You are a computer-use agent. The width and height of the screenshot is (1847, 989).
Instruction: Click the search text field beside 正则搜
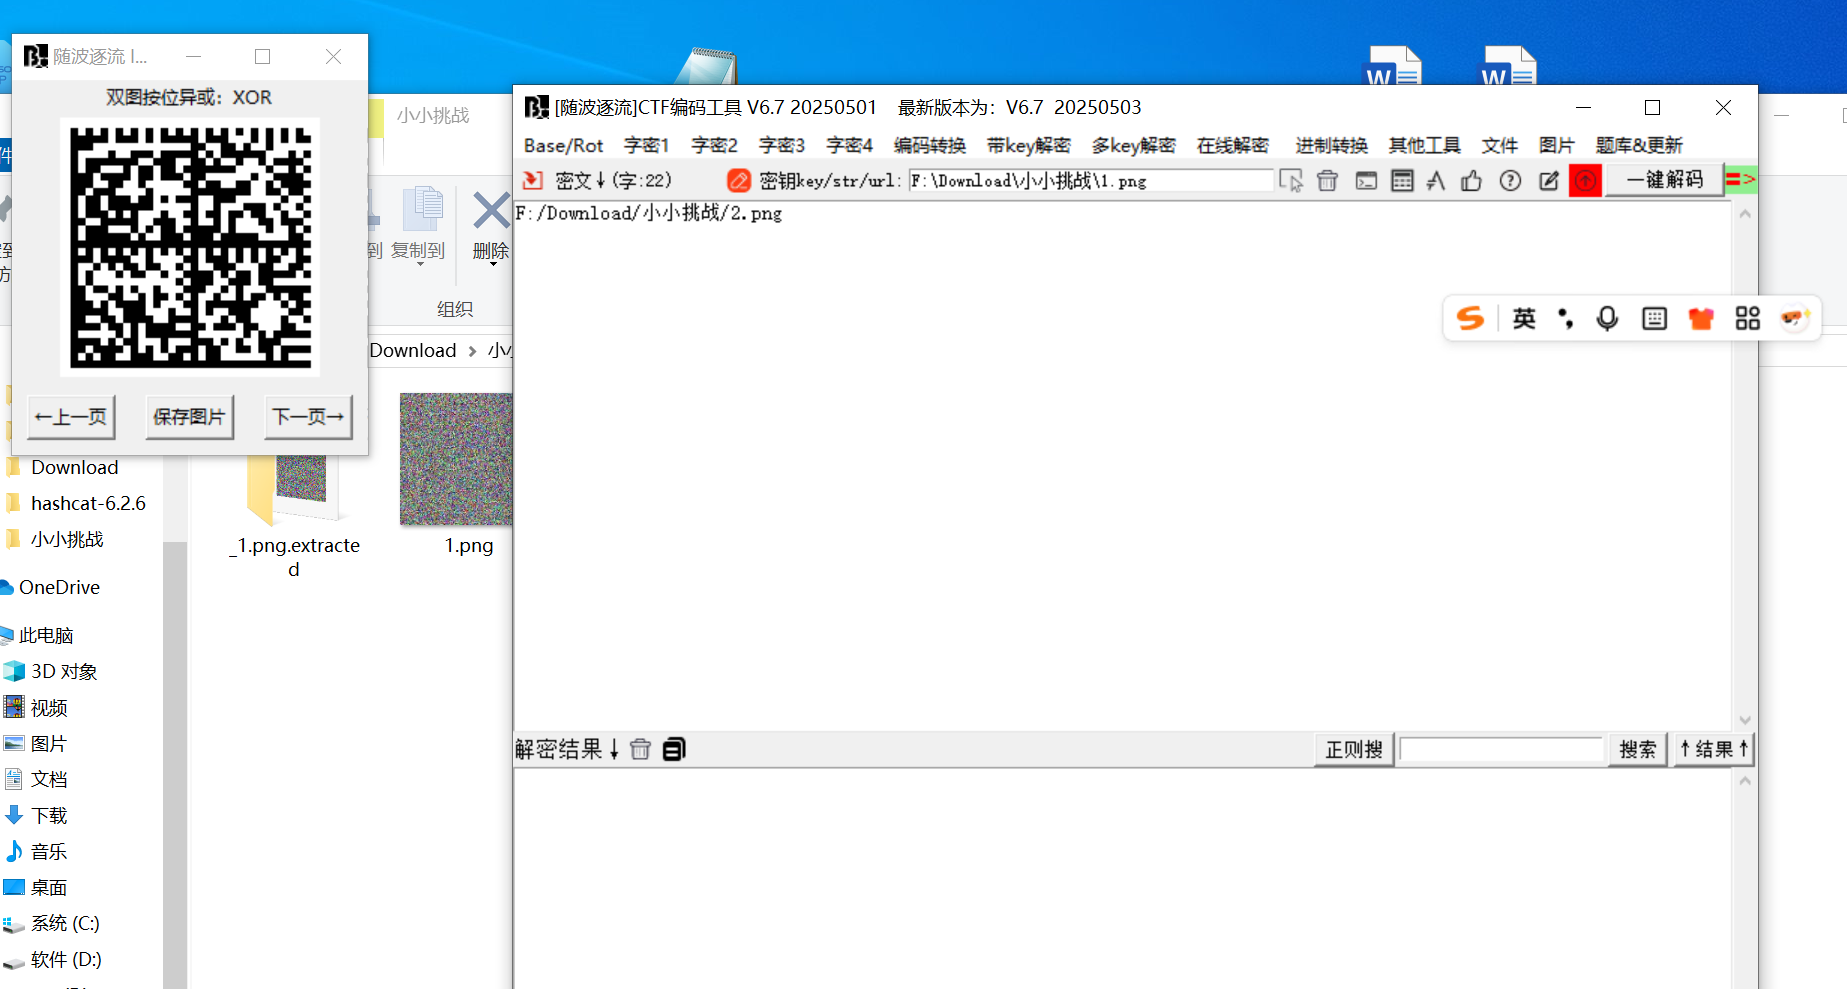(x=1501, y=749)
